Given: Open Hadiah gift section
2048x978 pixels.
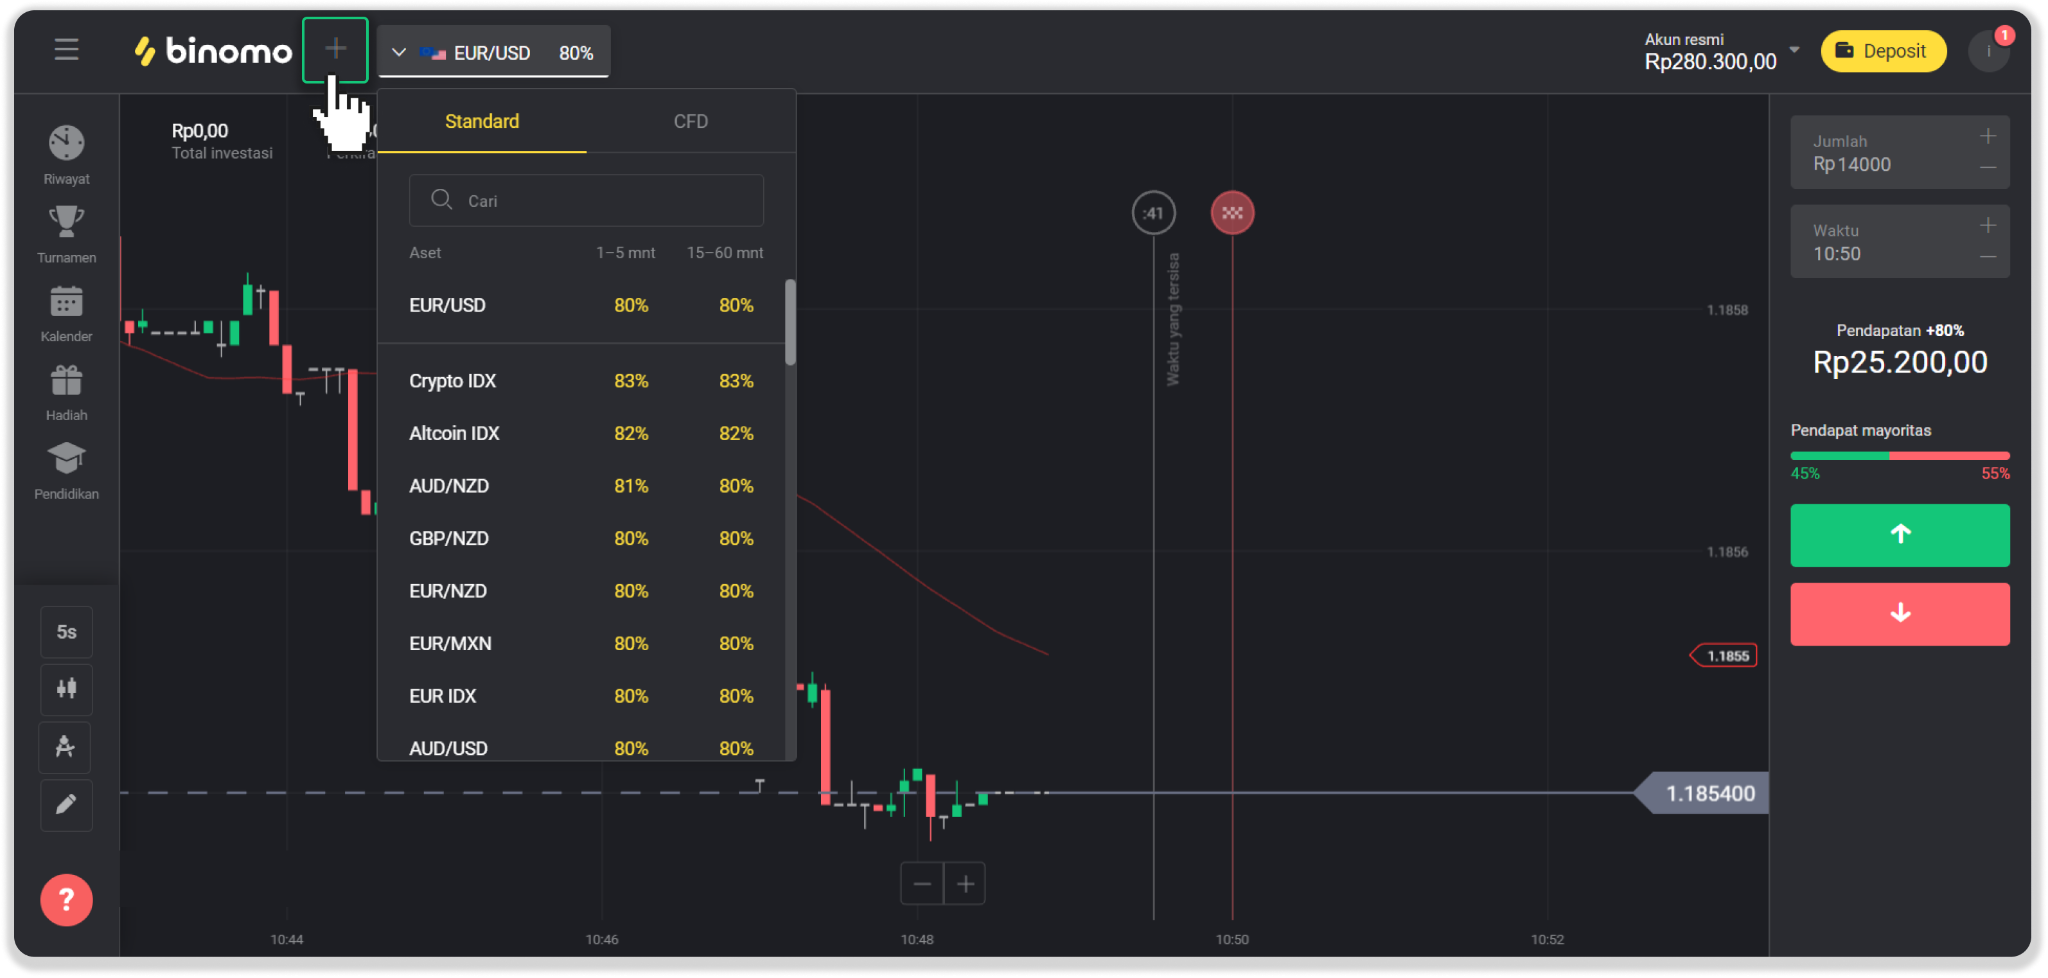Looking at the screenshot, I should [x=66, y=392].
